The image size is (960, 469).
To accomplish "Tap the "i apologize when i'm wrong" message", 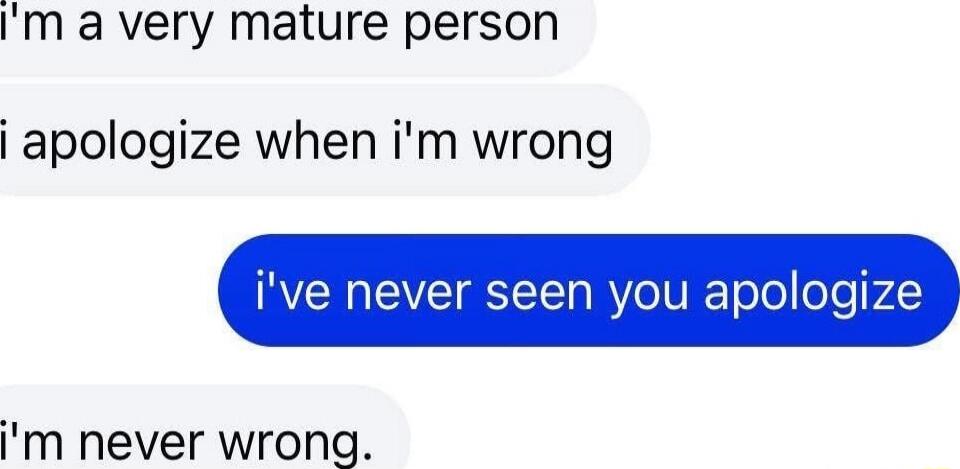I will pos(324,140).
